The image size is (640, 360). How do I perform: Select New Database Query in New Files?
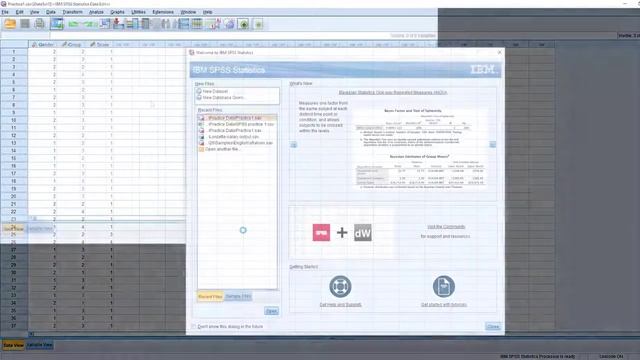click(223, 98)
